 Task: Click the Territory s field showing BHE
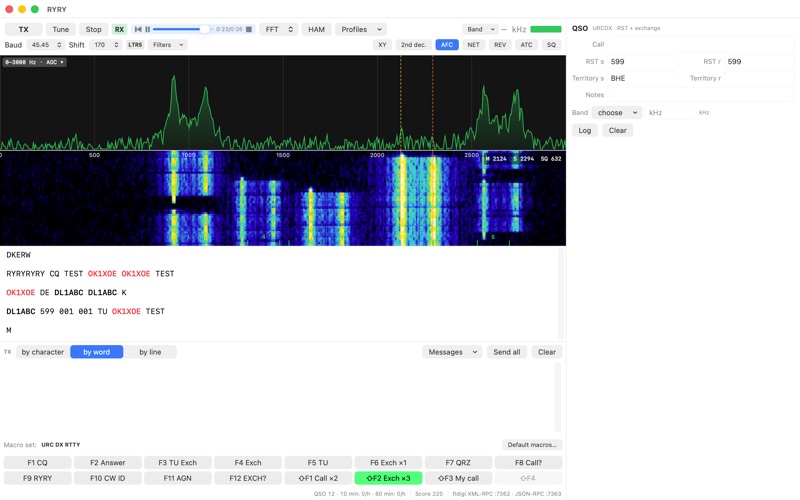point(642,79)
